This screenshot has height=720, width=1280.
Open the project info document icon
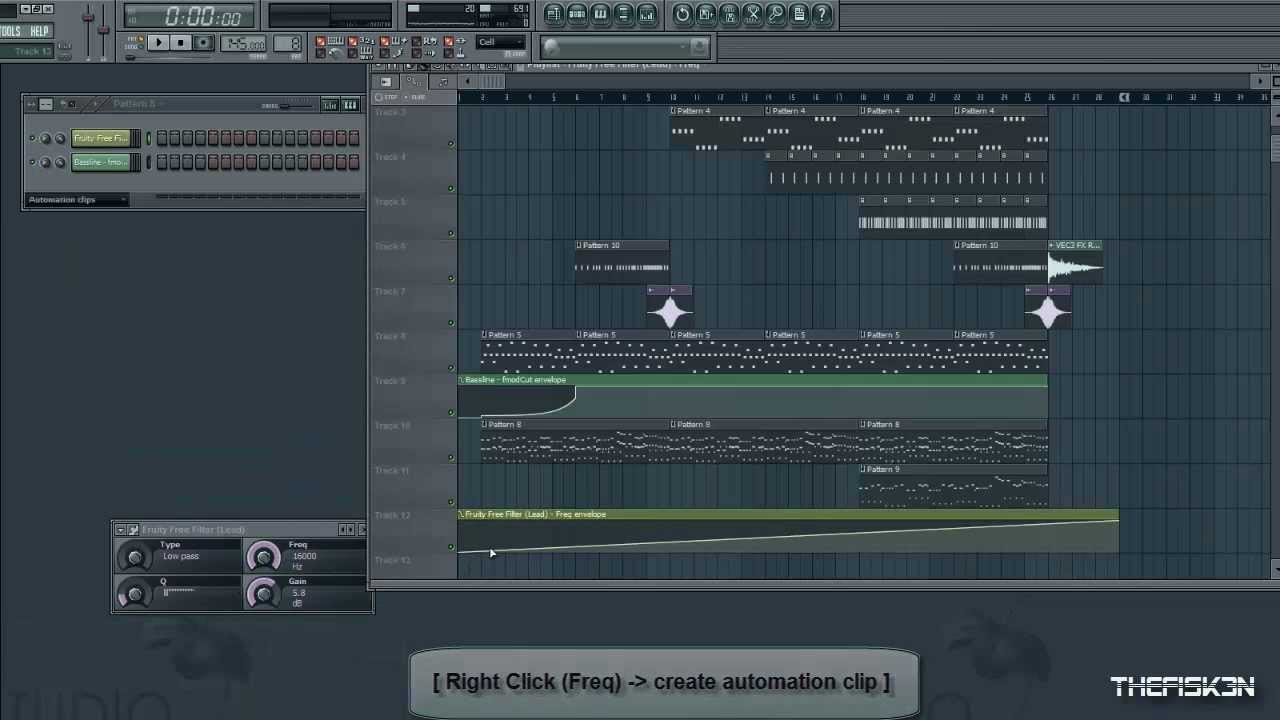coord(798,14)
